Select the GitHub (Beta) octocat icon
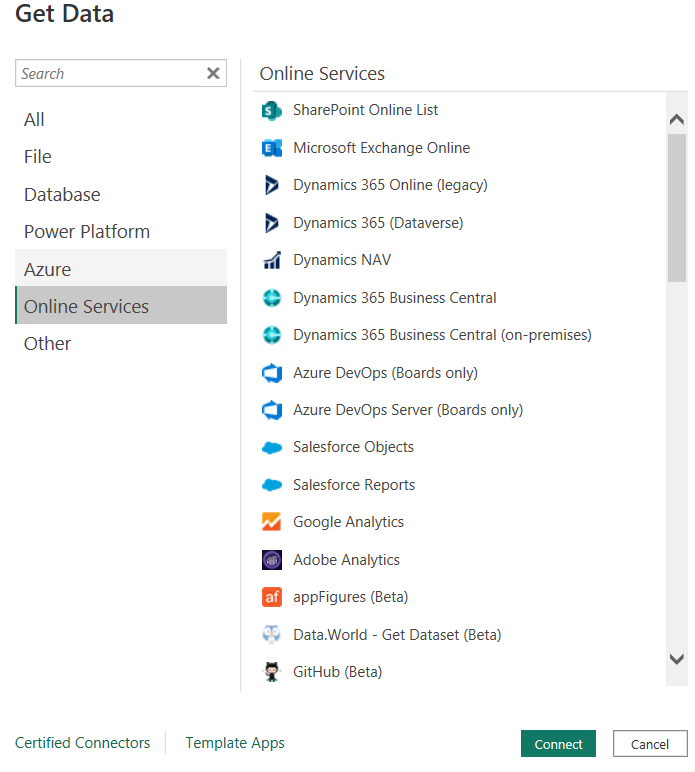Image resolution: width=695 pixels, height=772 pixels. tap(271, 672)
